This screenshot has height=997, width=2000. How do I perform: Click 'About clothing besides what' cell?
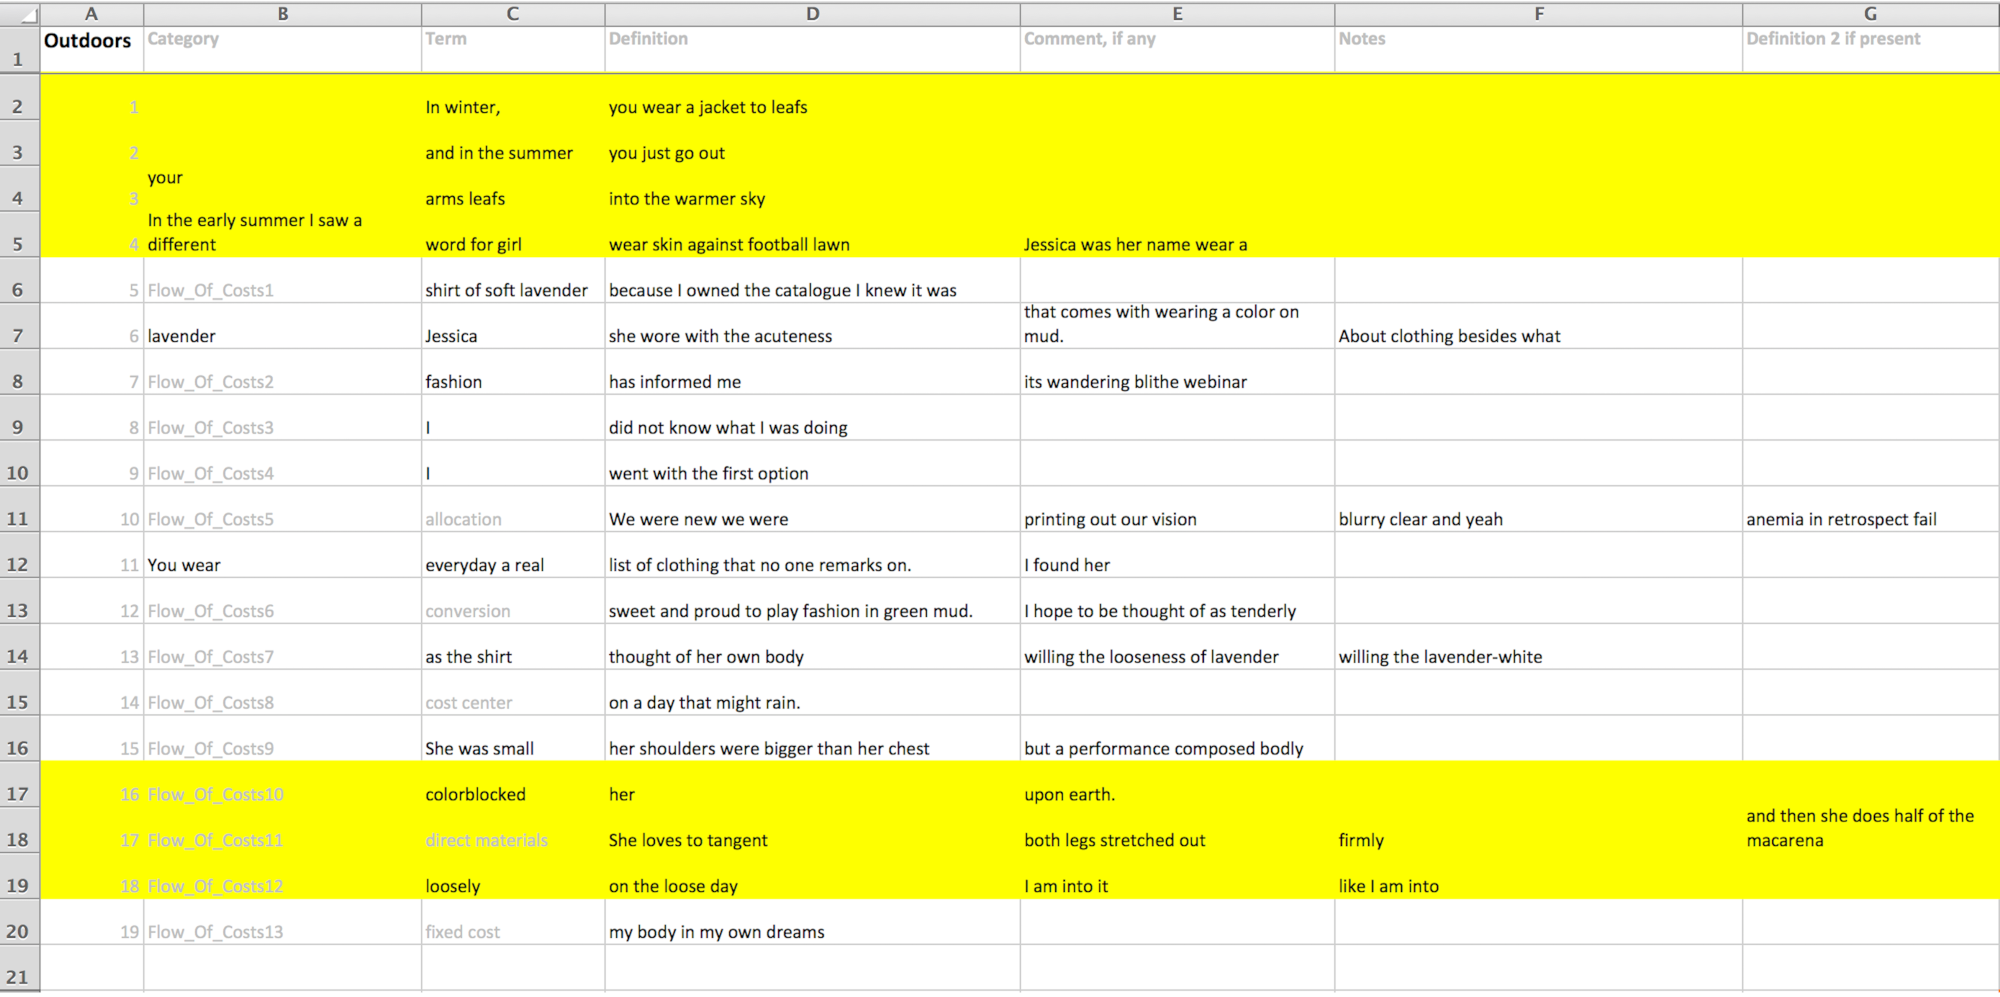[x=1538, y=327]
